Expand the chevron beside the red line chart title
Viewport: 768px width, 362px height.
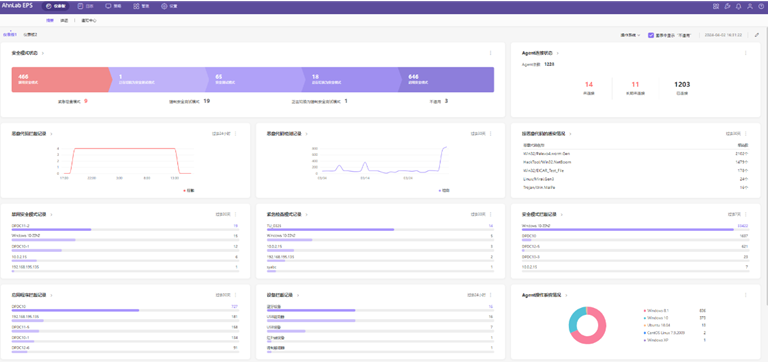[x=51, y=133]
